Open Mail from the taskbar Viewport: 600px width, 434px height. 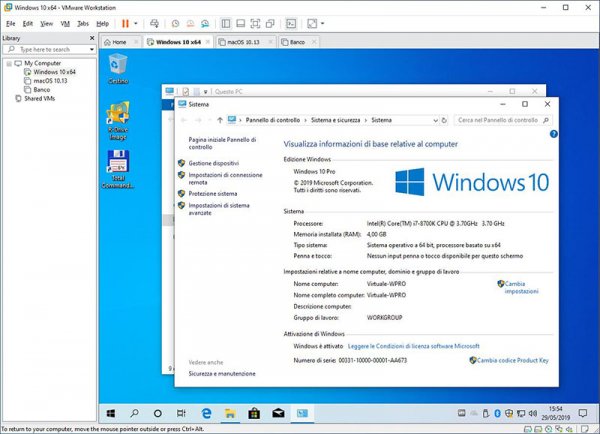point(278,413)
